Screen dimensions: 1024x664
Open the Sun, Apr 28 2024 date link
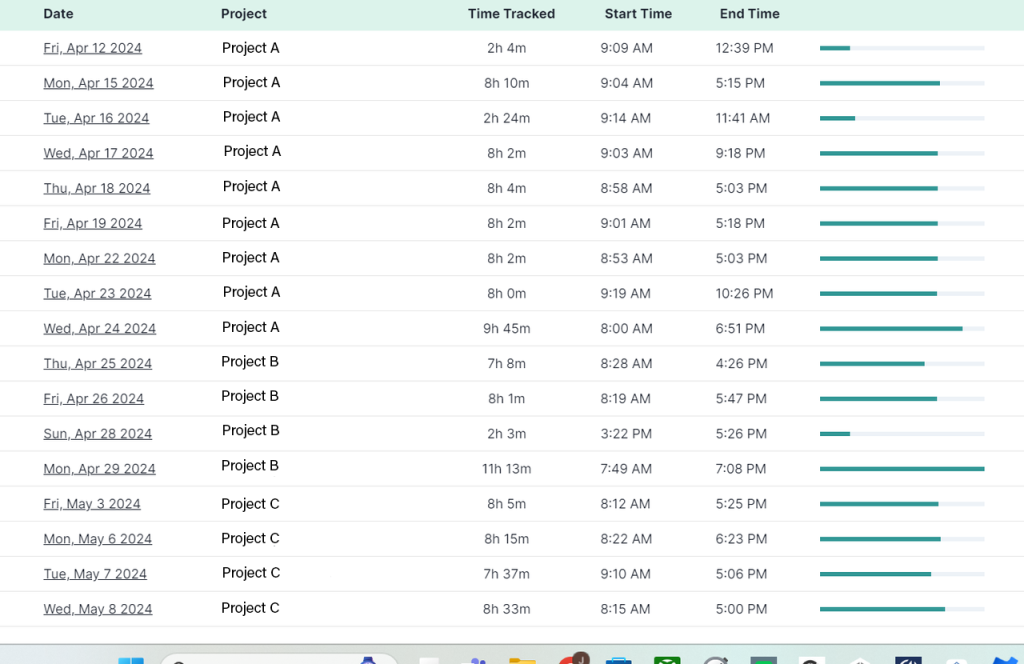97,434
